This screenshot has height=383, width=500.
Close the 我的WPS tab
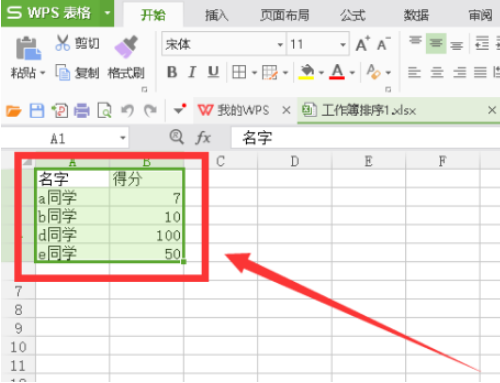(286, 110)
